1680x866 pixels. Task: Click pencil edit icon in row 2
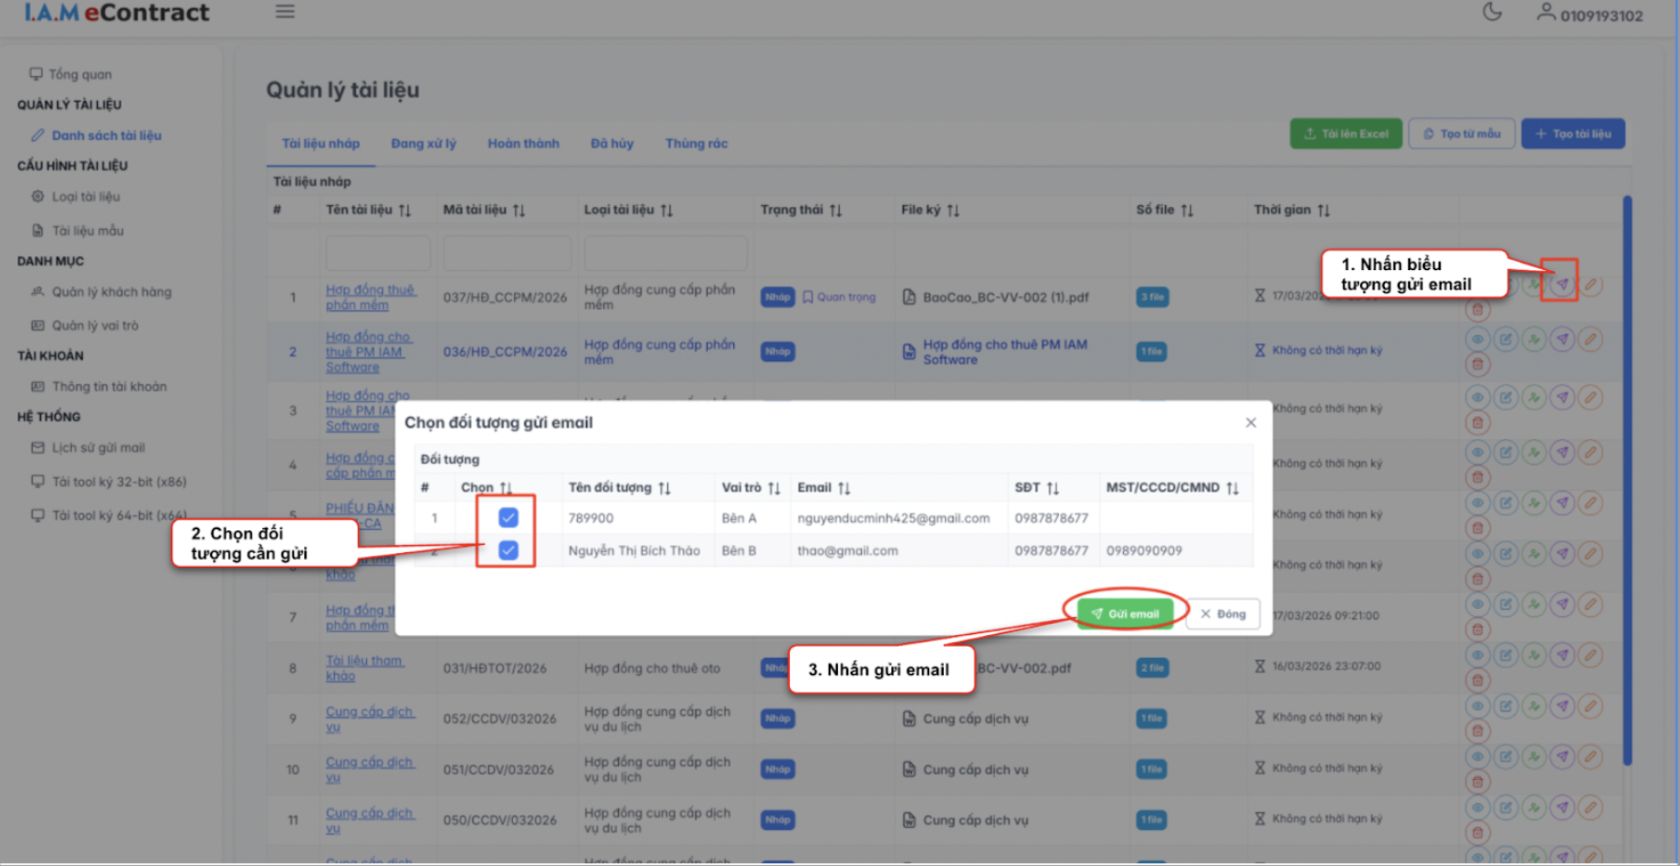[x=1590, y=340]
